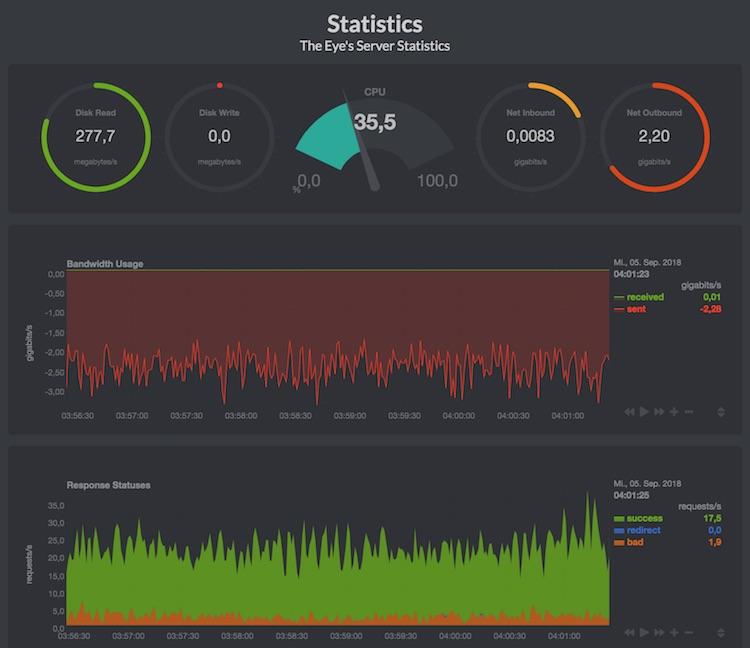Click the Disk Write value 0,0
This screenshot has width=750, height=648.
click(x=219, y=136)
